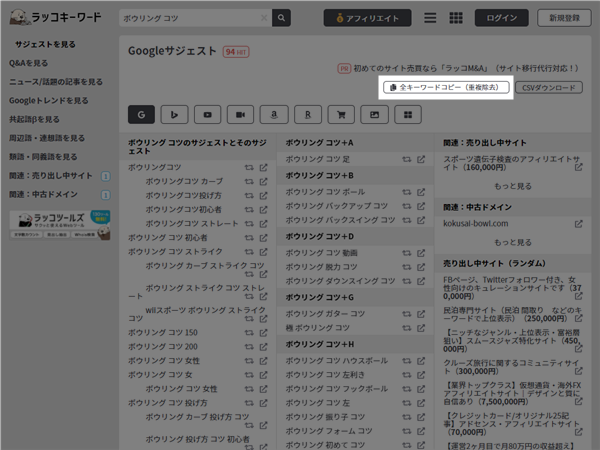Open external link for ボウリングコツ ストレート
Viewport: 600px width, 450px height.
point(264,223)
